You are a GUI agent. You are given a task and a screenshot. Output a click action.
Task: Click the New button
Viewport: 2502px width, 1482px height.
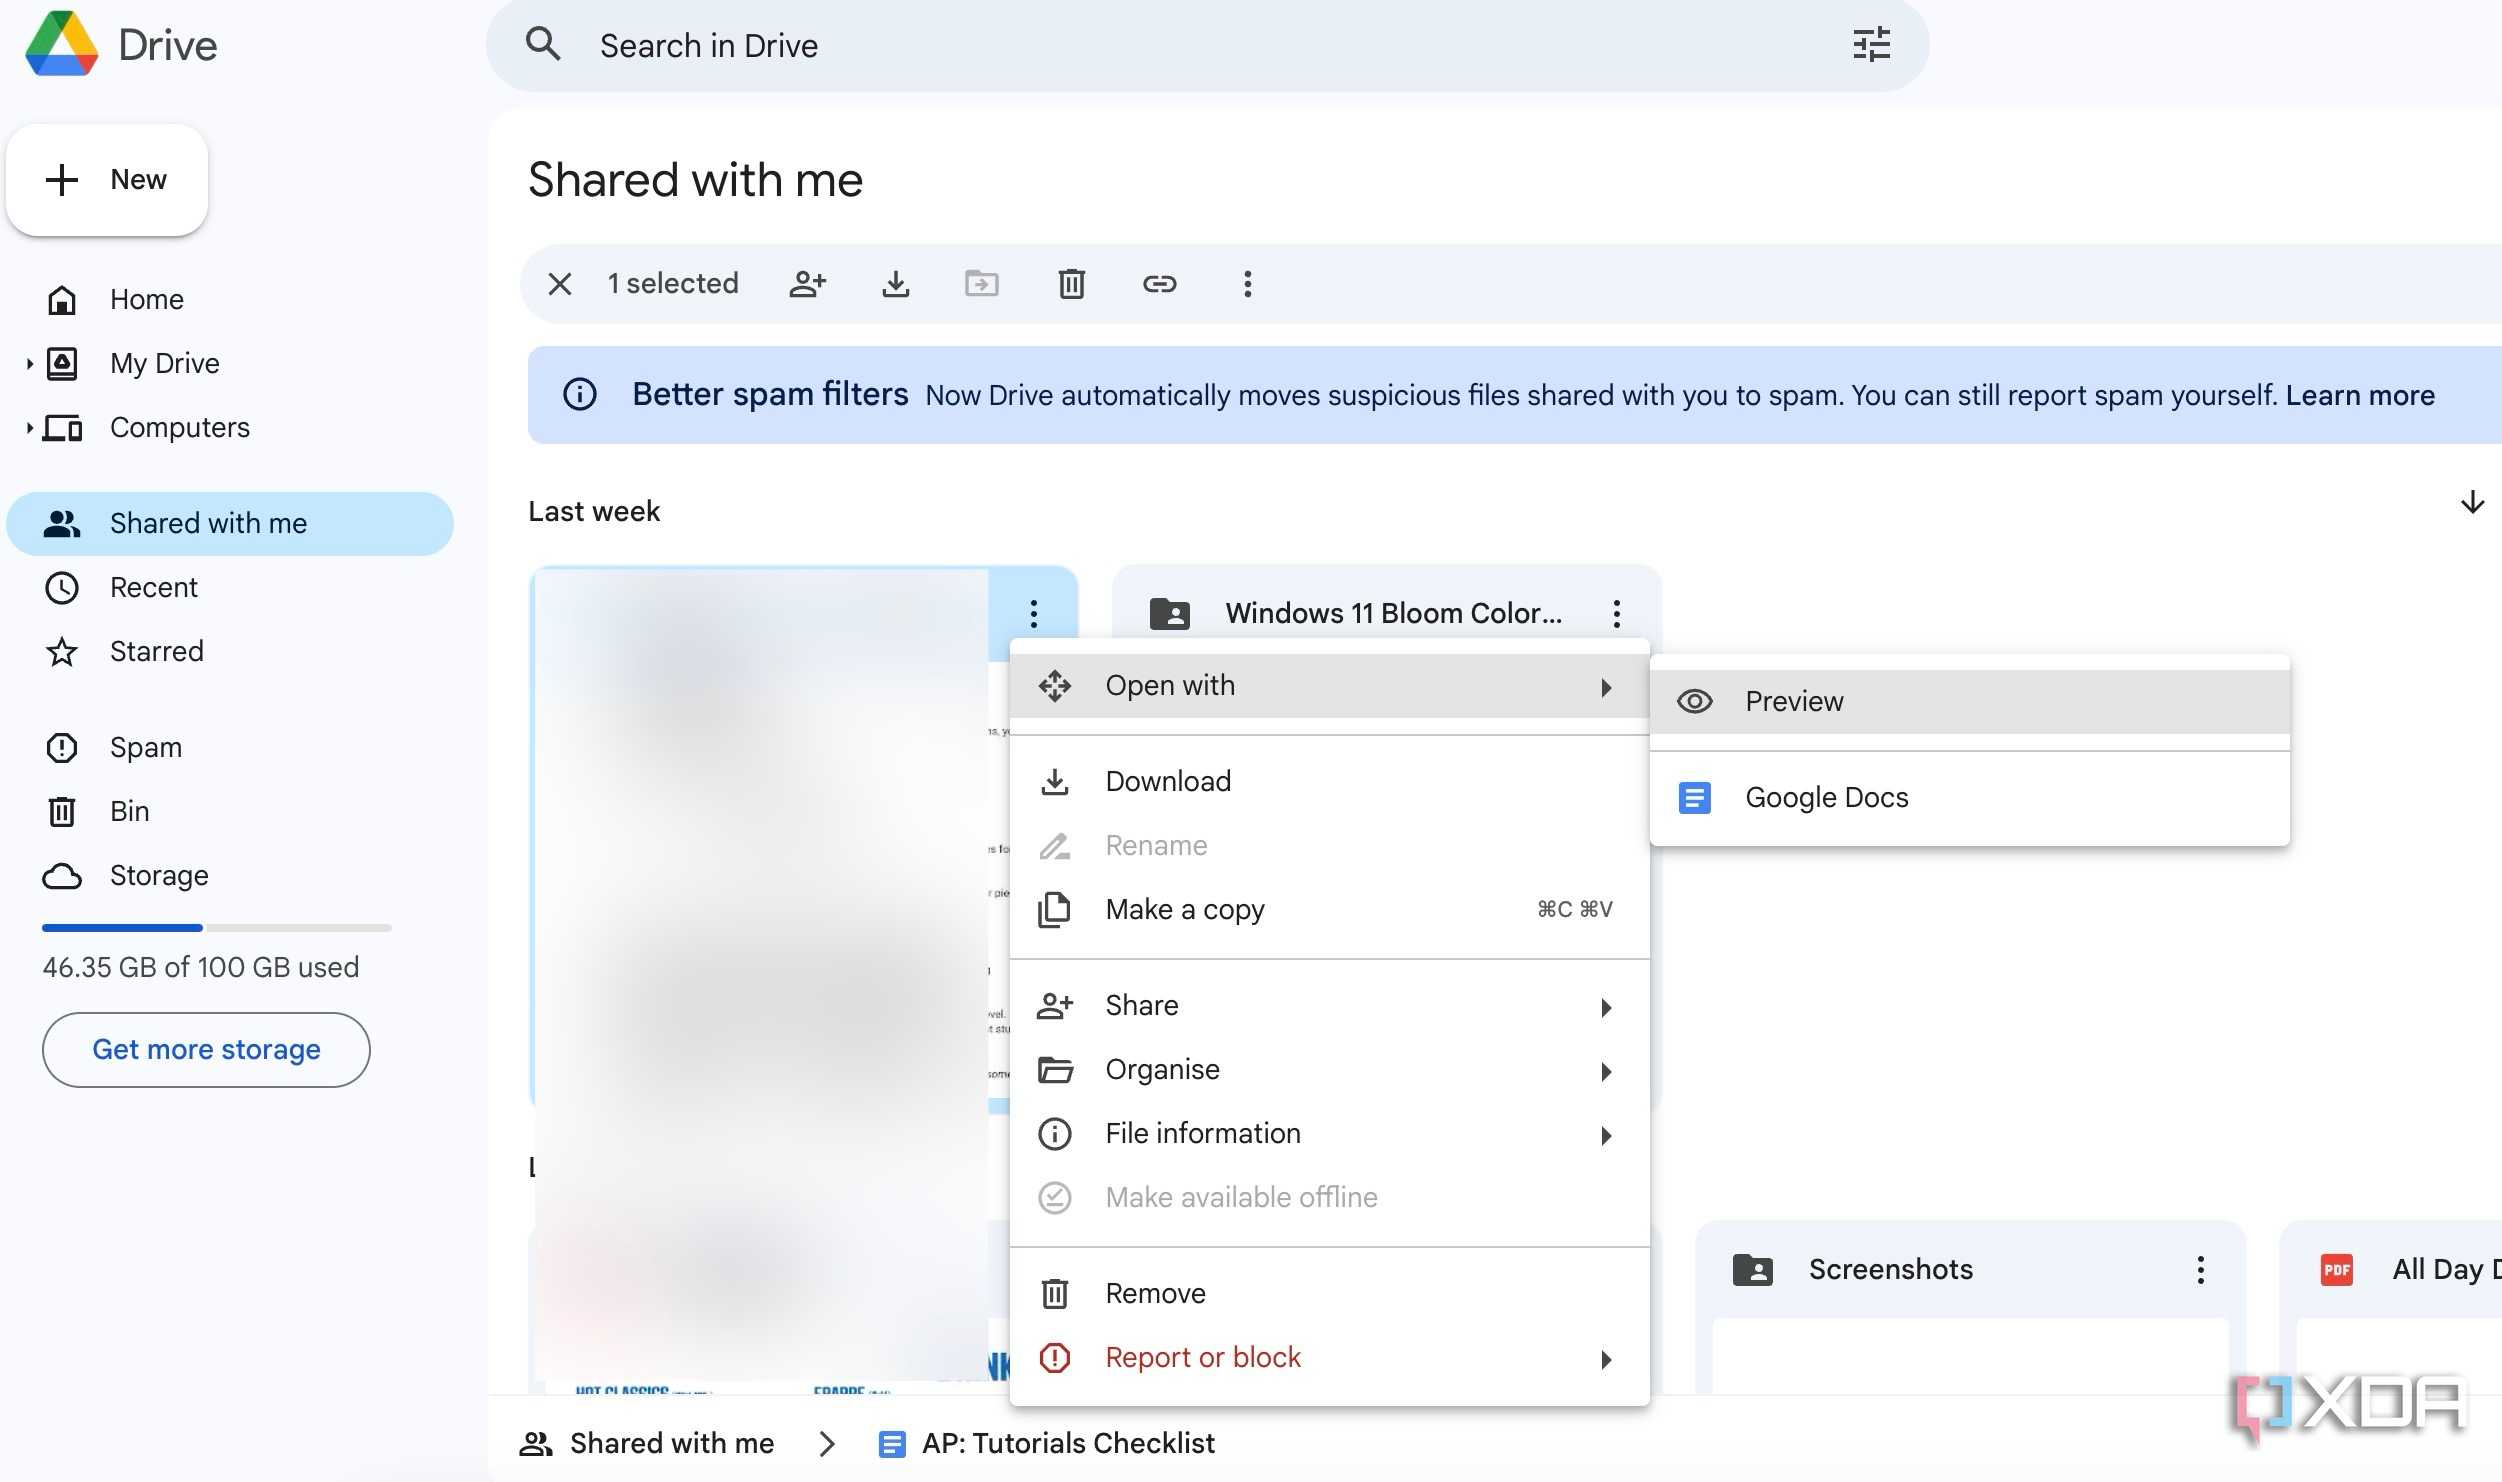(x=107, y=180)
